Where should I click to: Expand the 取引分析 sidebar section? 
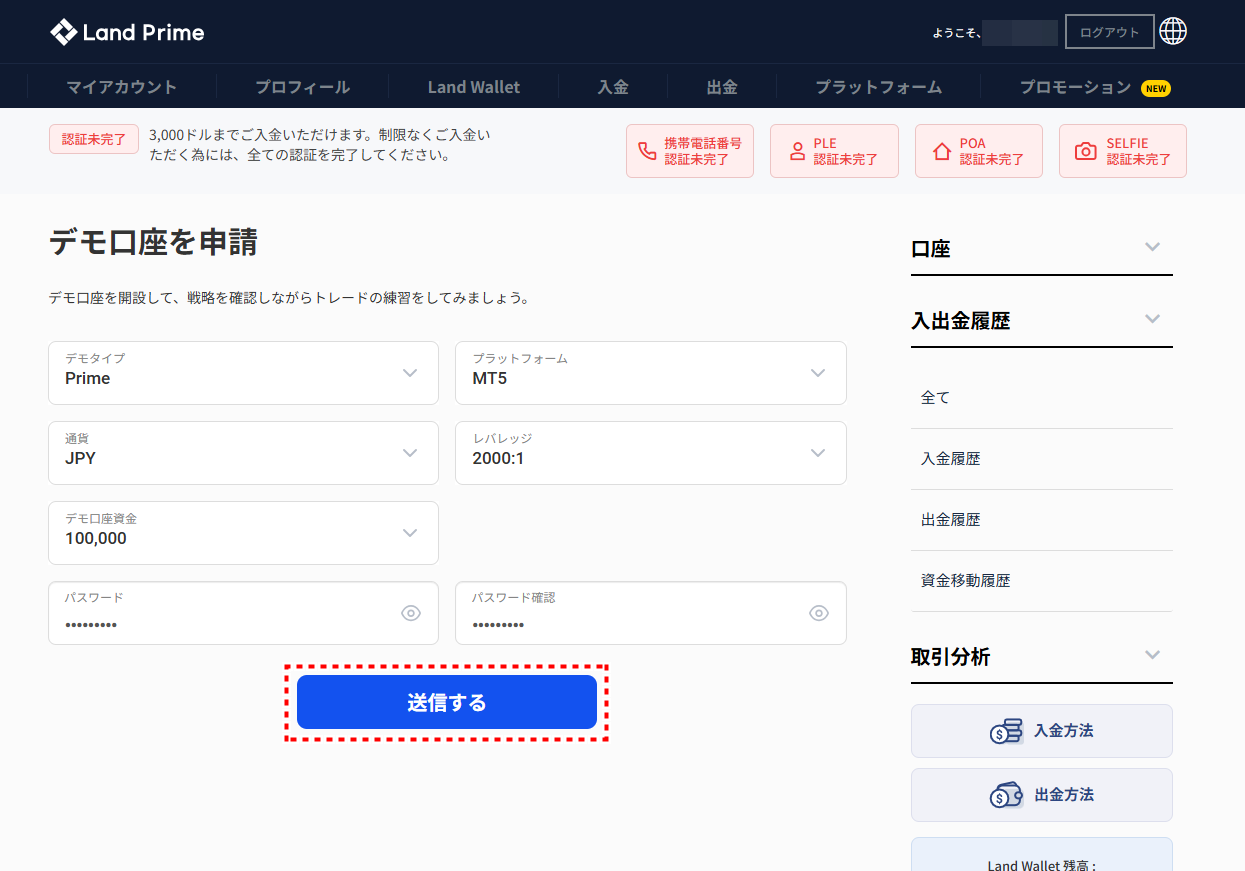1041,656
